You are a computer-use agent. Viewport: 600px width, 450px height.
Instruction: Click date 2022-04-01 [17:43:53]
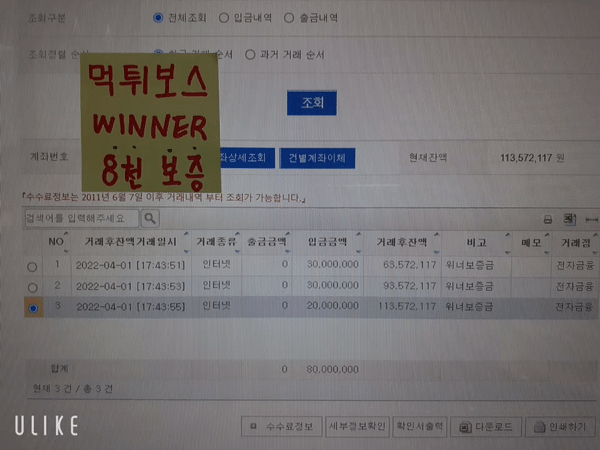click(x=130, y=286)
